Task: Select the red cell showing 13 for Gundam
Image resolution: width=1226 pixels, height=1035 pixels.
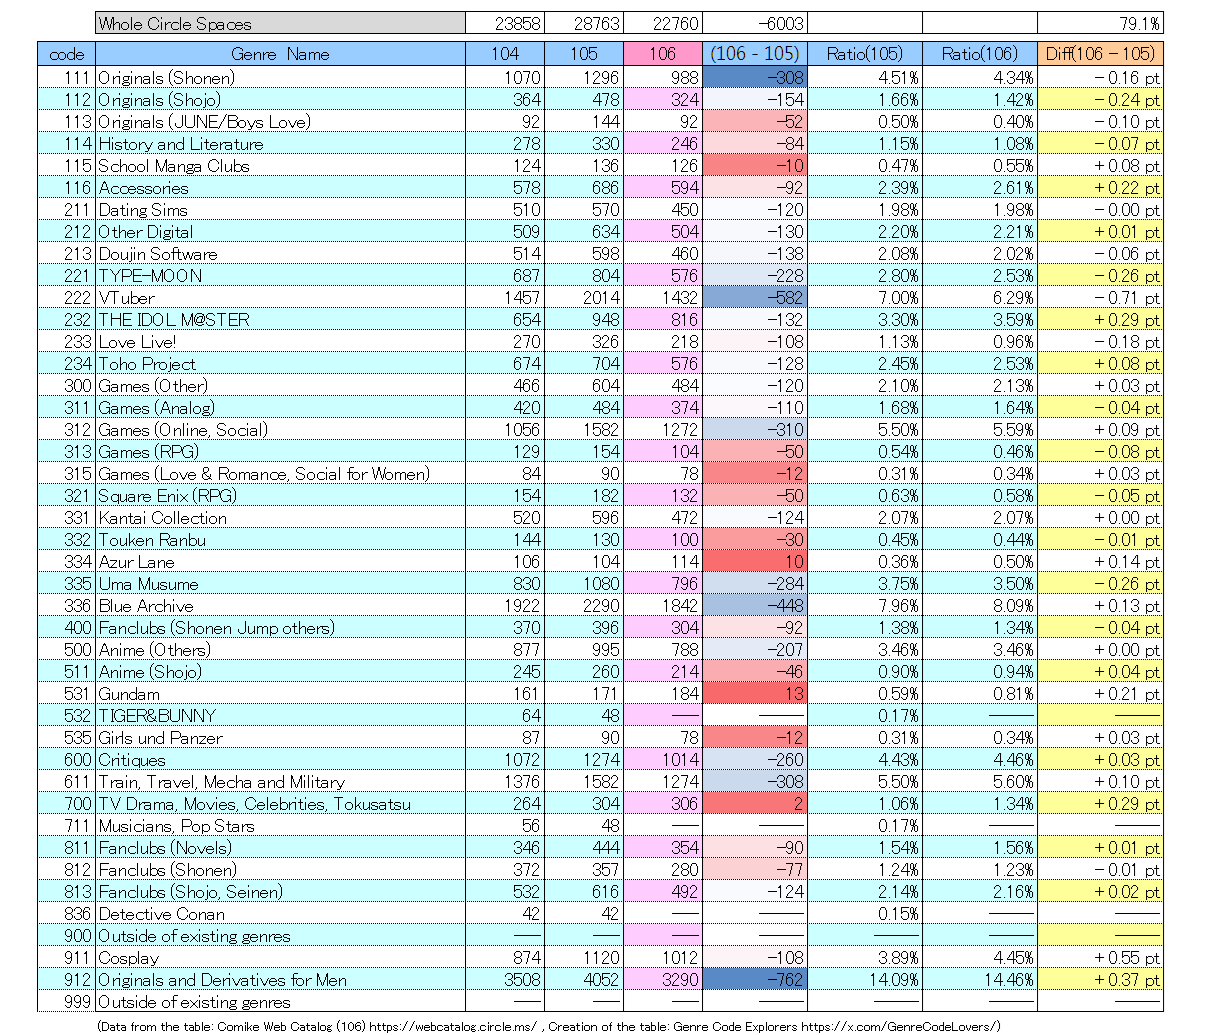Action: 754,694
